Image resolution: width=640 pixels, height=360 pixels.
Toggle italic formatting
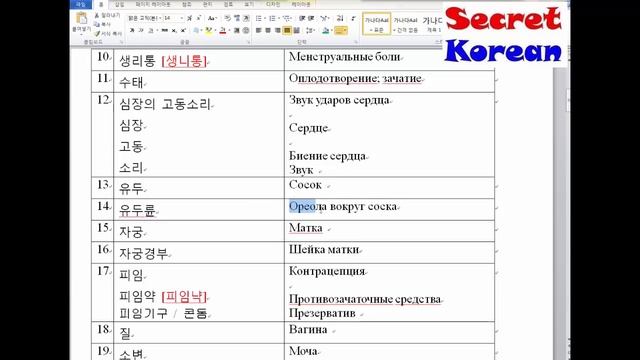point(141,31)
